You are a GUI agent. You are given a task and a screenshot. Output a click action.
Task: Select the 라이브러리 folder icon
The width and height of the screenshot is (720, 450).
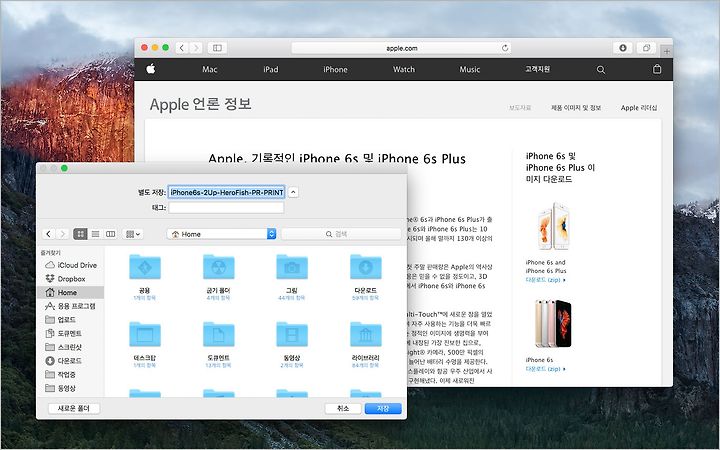pyautogui.click(x=366, y=334)
